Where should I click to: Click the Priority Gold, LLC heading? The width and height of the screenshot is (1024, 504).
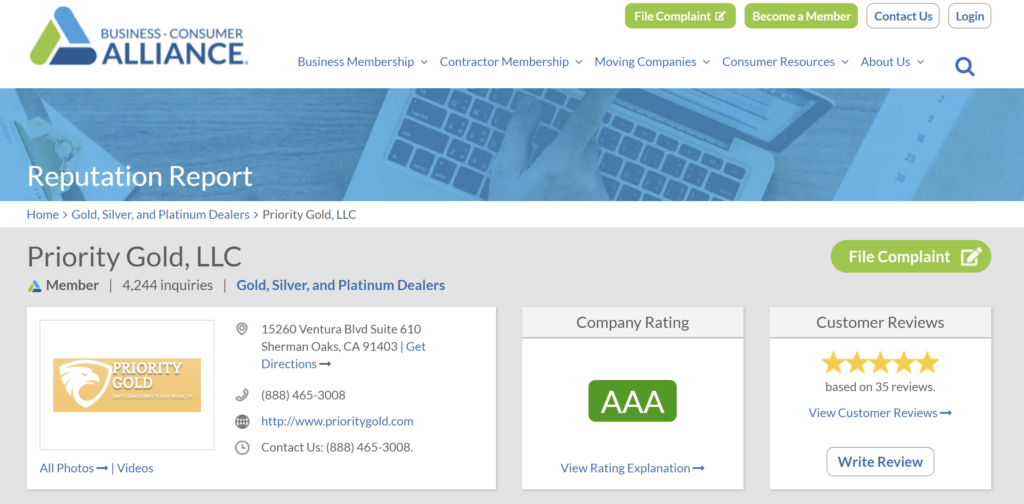[x=135, y=257]
